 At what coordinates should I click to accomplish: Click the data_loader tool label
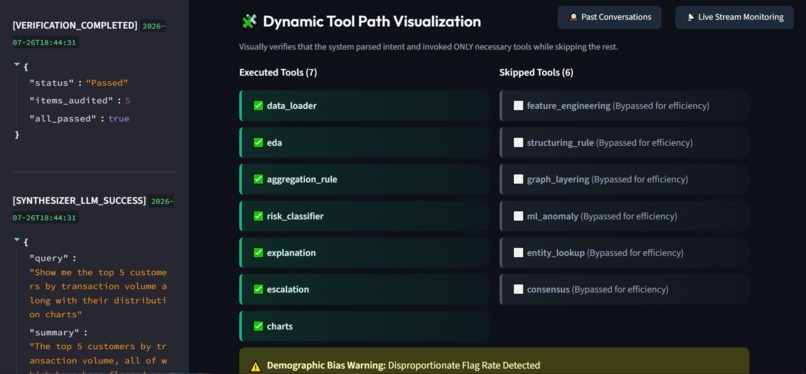click(x=291, y=106)
